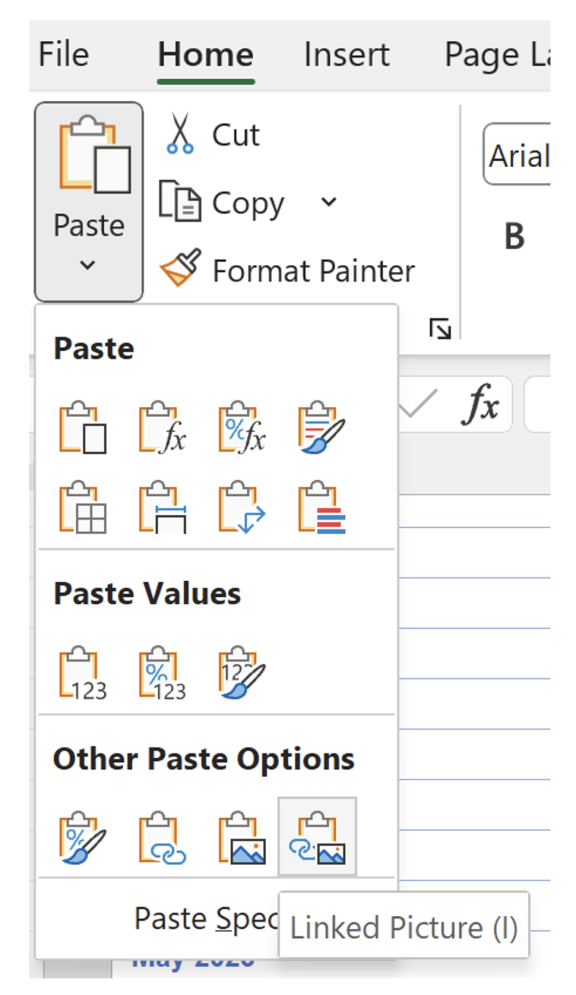Choose Values & Source Formatting icon
The image size is (576, 995).
click(242, 673)
